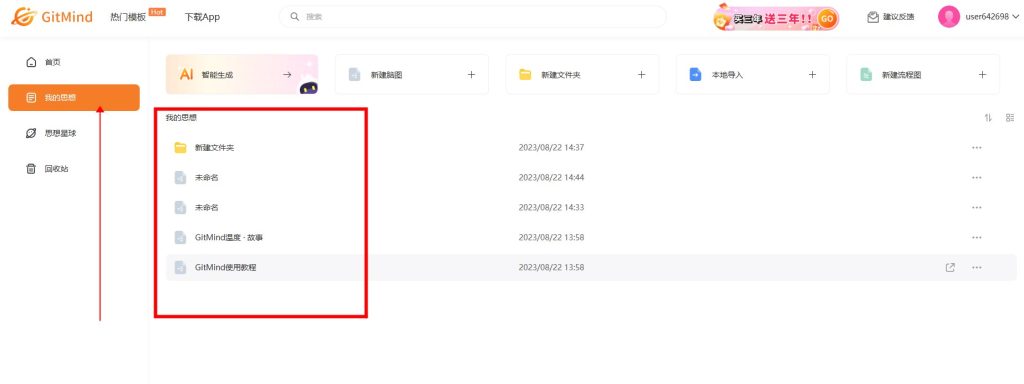Image resolution: width=1024 pixels, height=384 pixels.
Task: Click the 新建脑图 card
Action: [412, 74]
